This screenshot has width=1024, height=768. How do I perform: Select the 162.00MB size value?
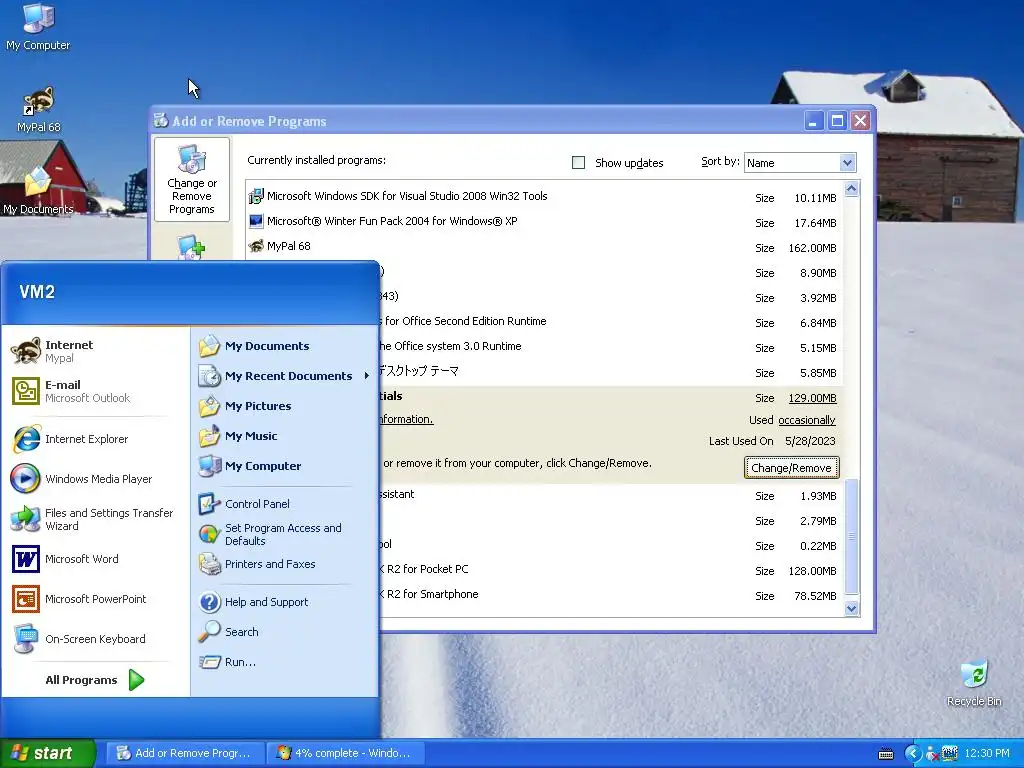coord(812,248)
